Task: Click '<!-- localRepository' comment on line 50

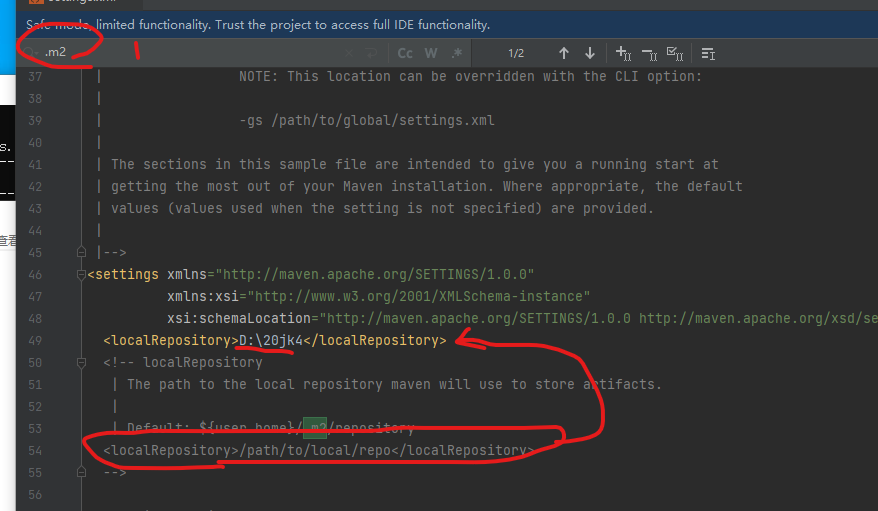Action: (183, 363)
